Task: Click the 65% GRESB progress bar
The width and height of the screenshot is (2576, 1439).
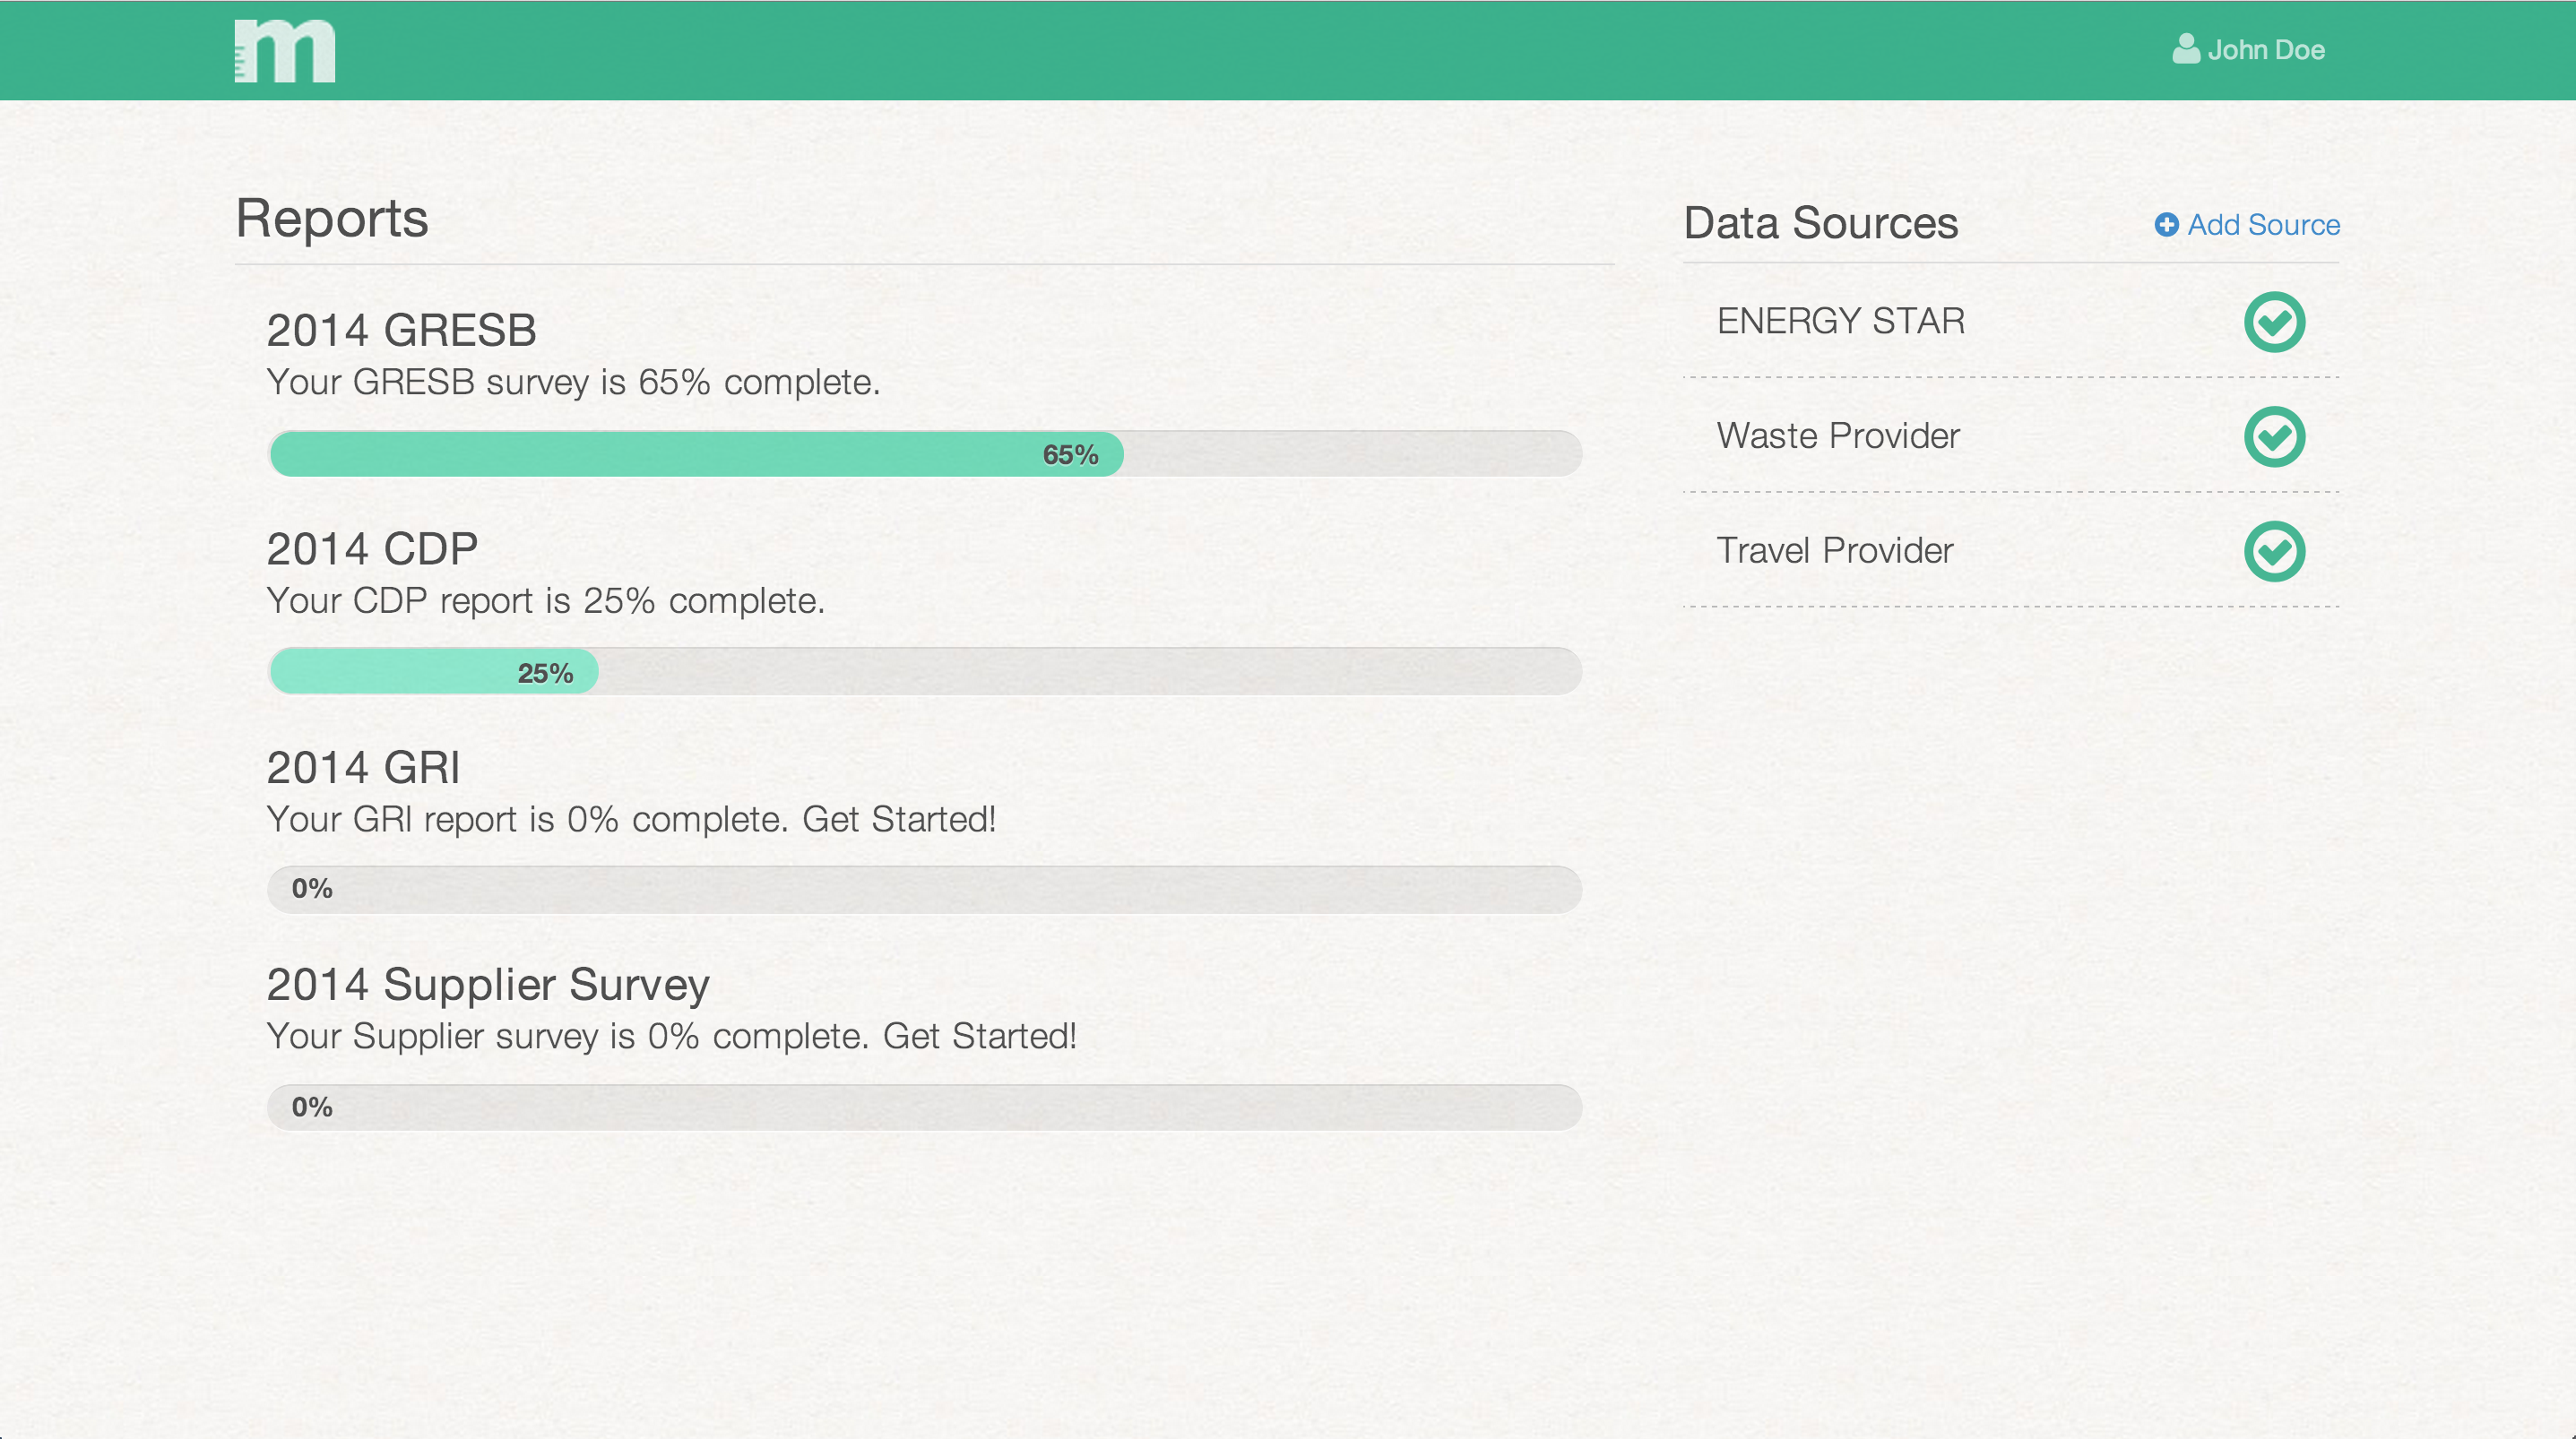Action: 925,454
